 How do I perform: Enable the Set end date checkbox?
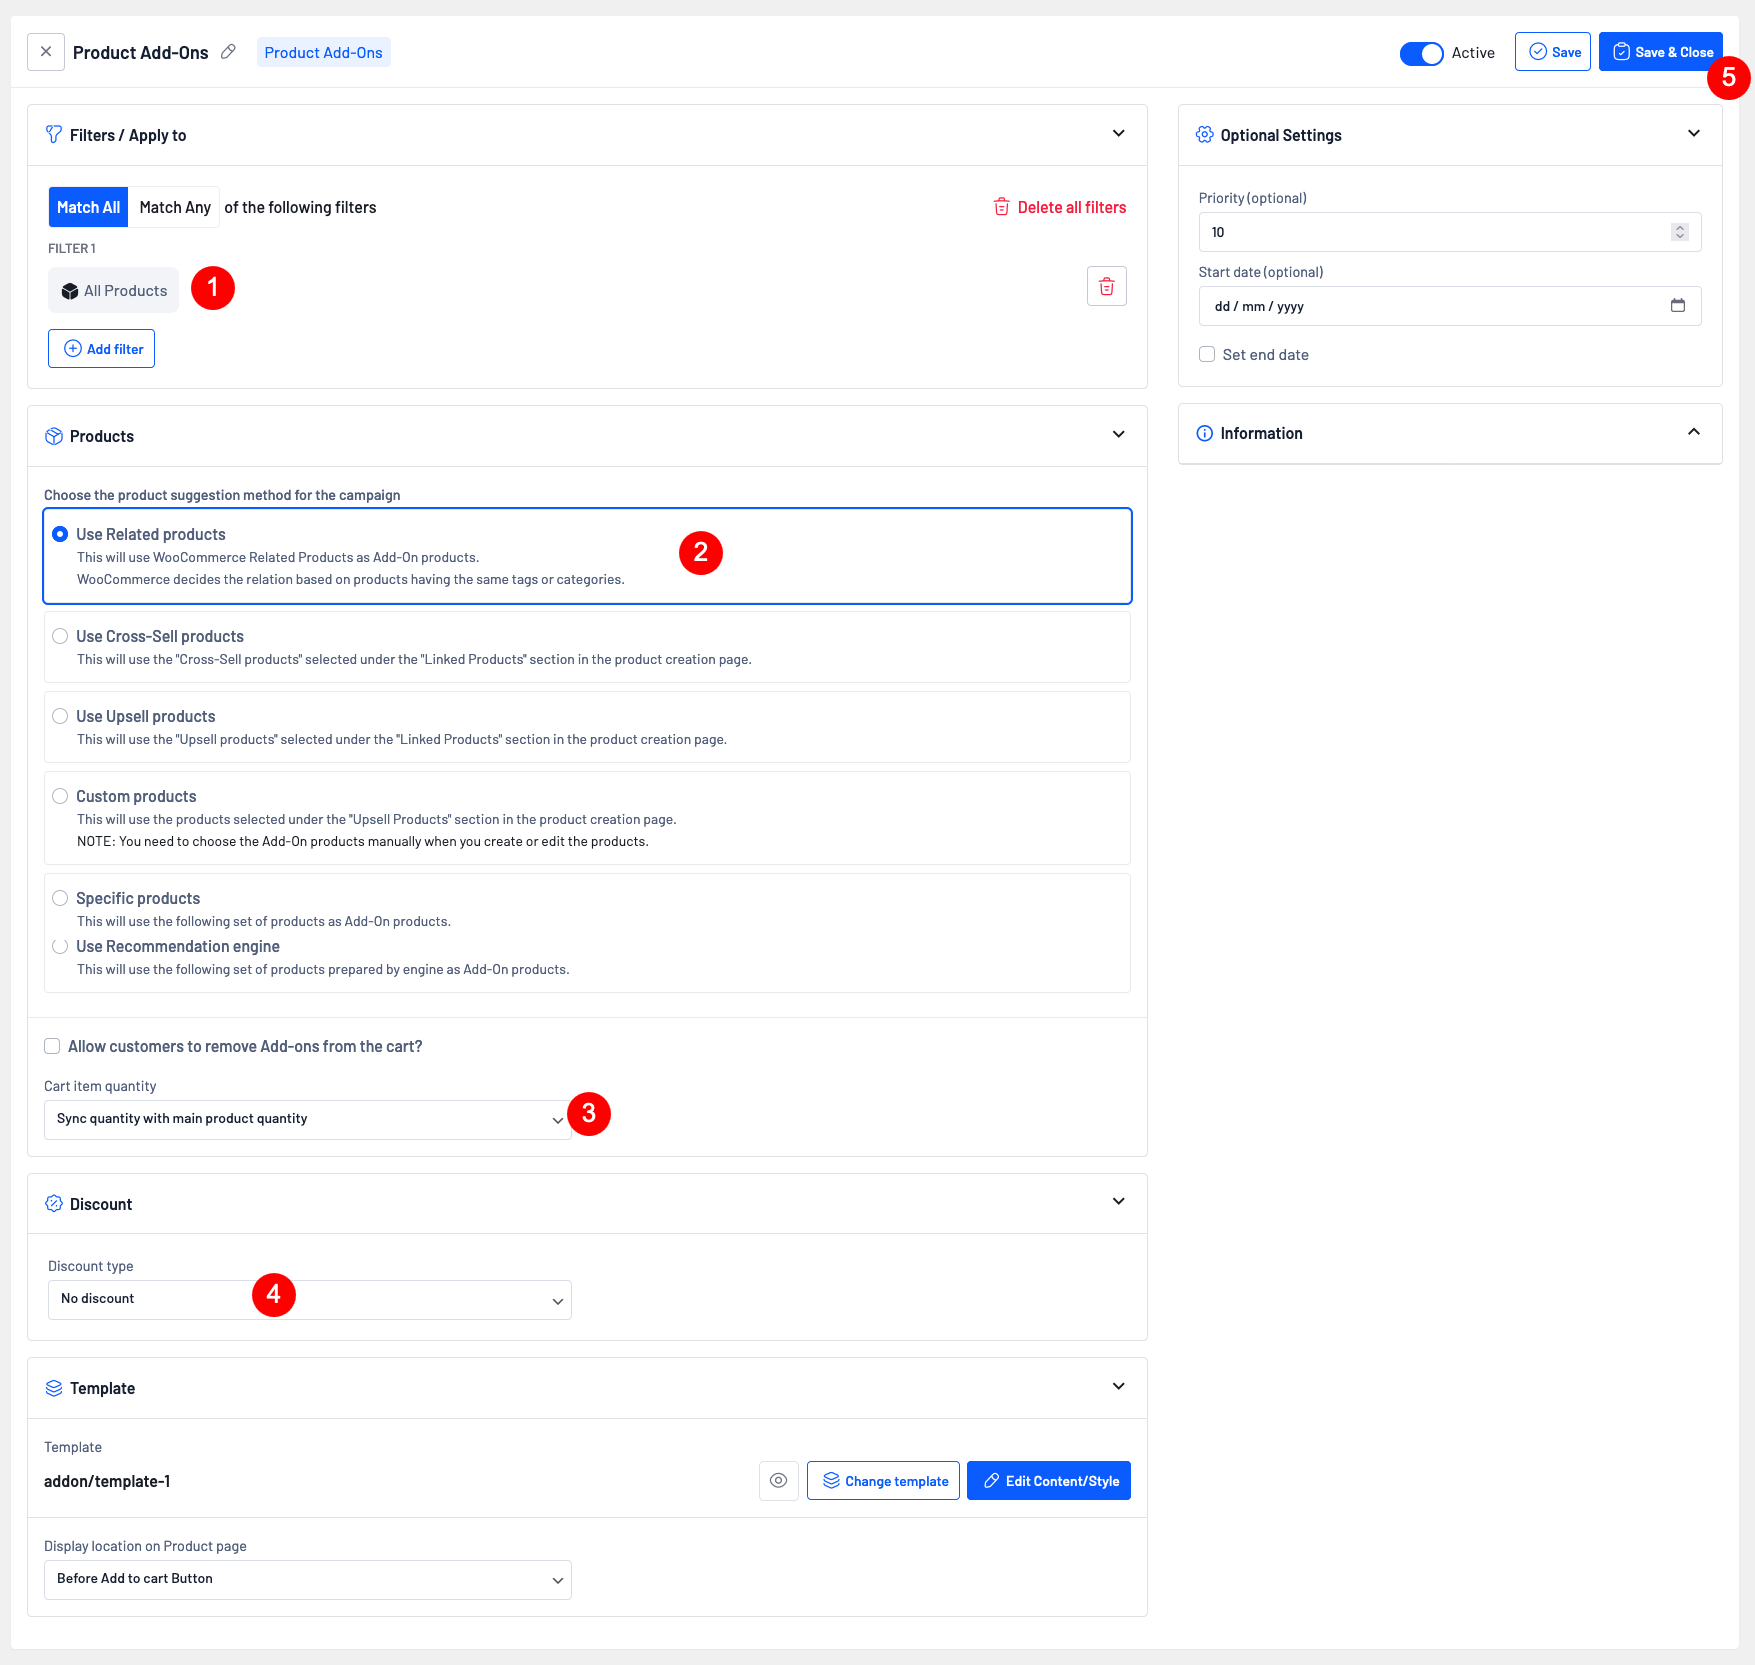(1207, 355)
